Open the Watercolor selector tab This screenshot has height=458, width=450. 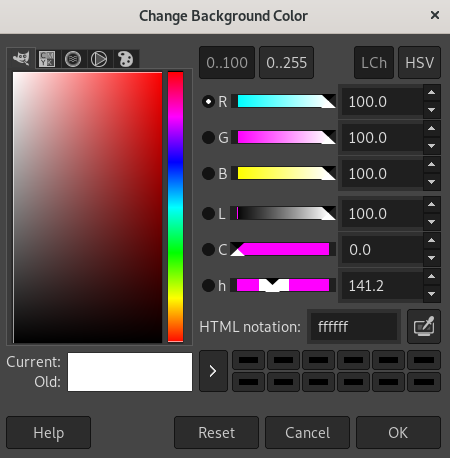pos(73,59)
